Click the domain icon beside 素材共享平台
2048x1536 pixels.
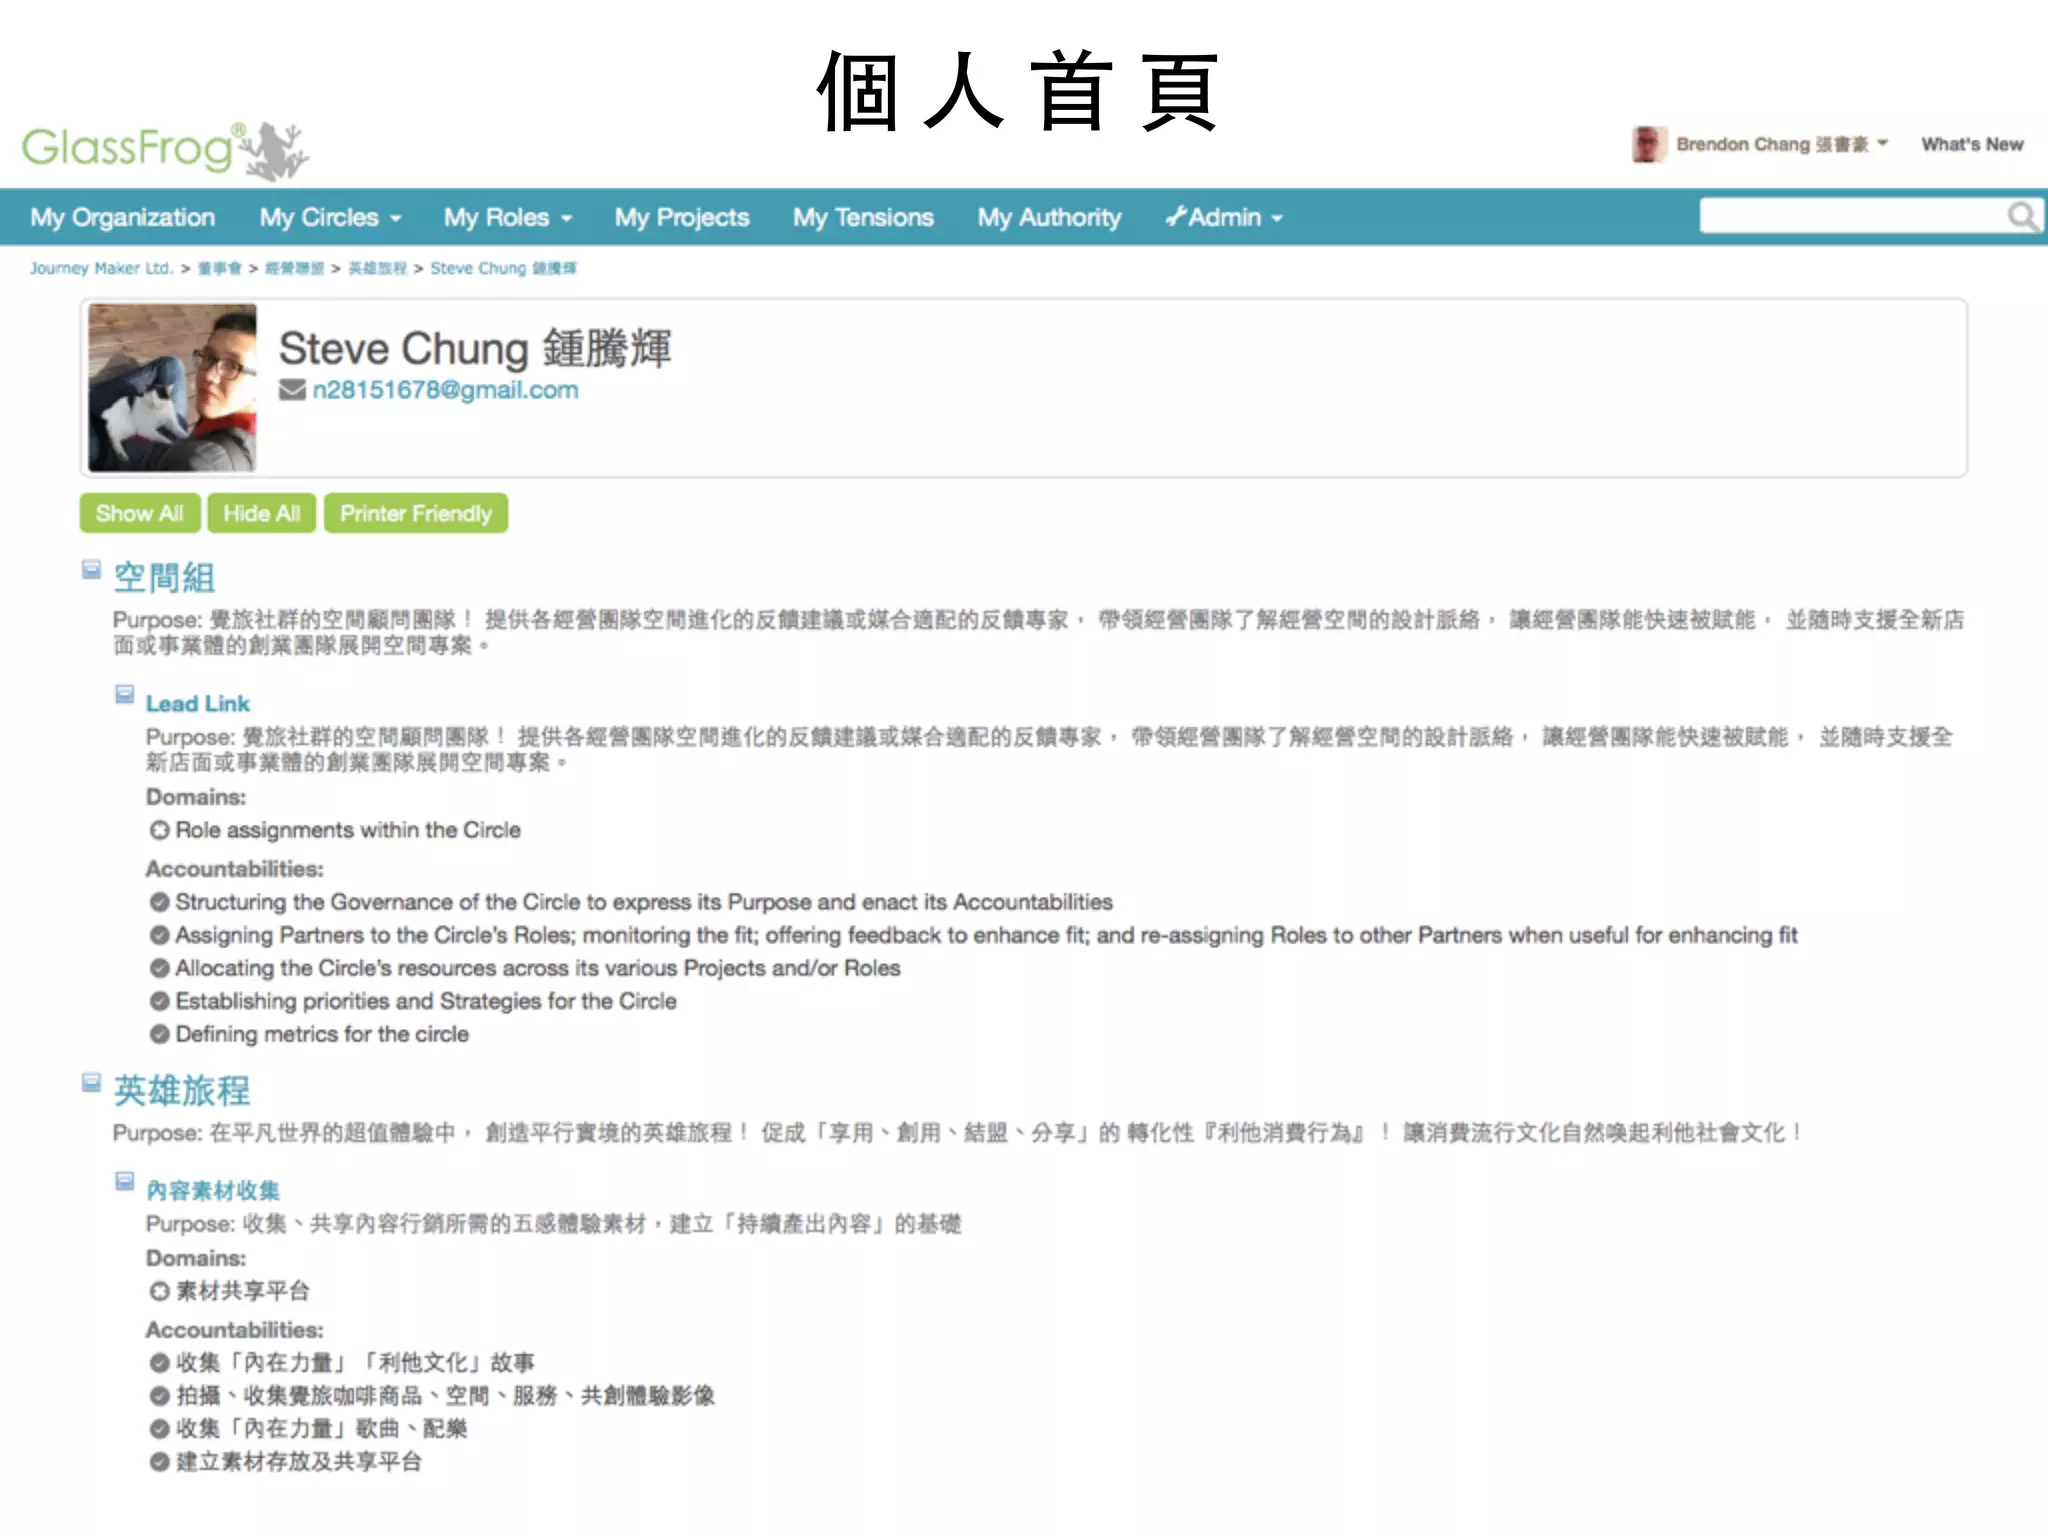pyautogui.click(x=159, y=1292)
